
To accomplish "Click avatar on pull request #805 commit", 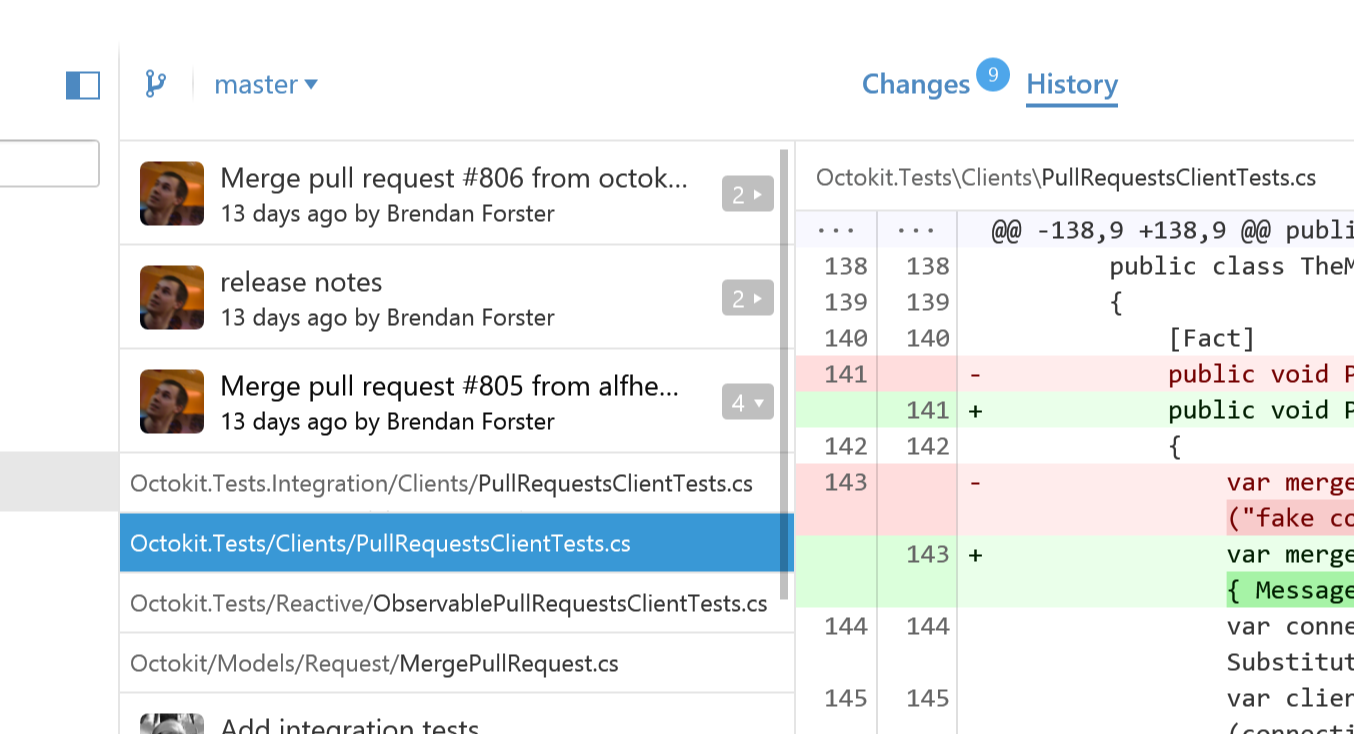I will (x=172, y=401).
